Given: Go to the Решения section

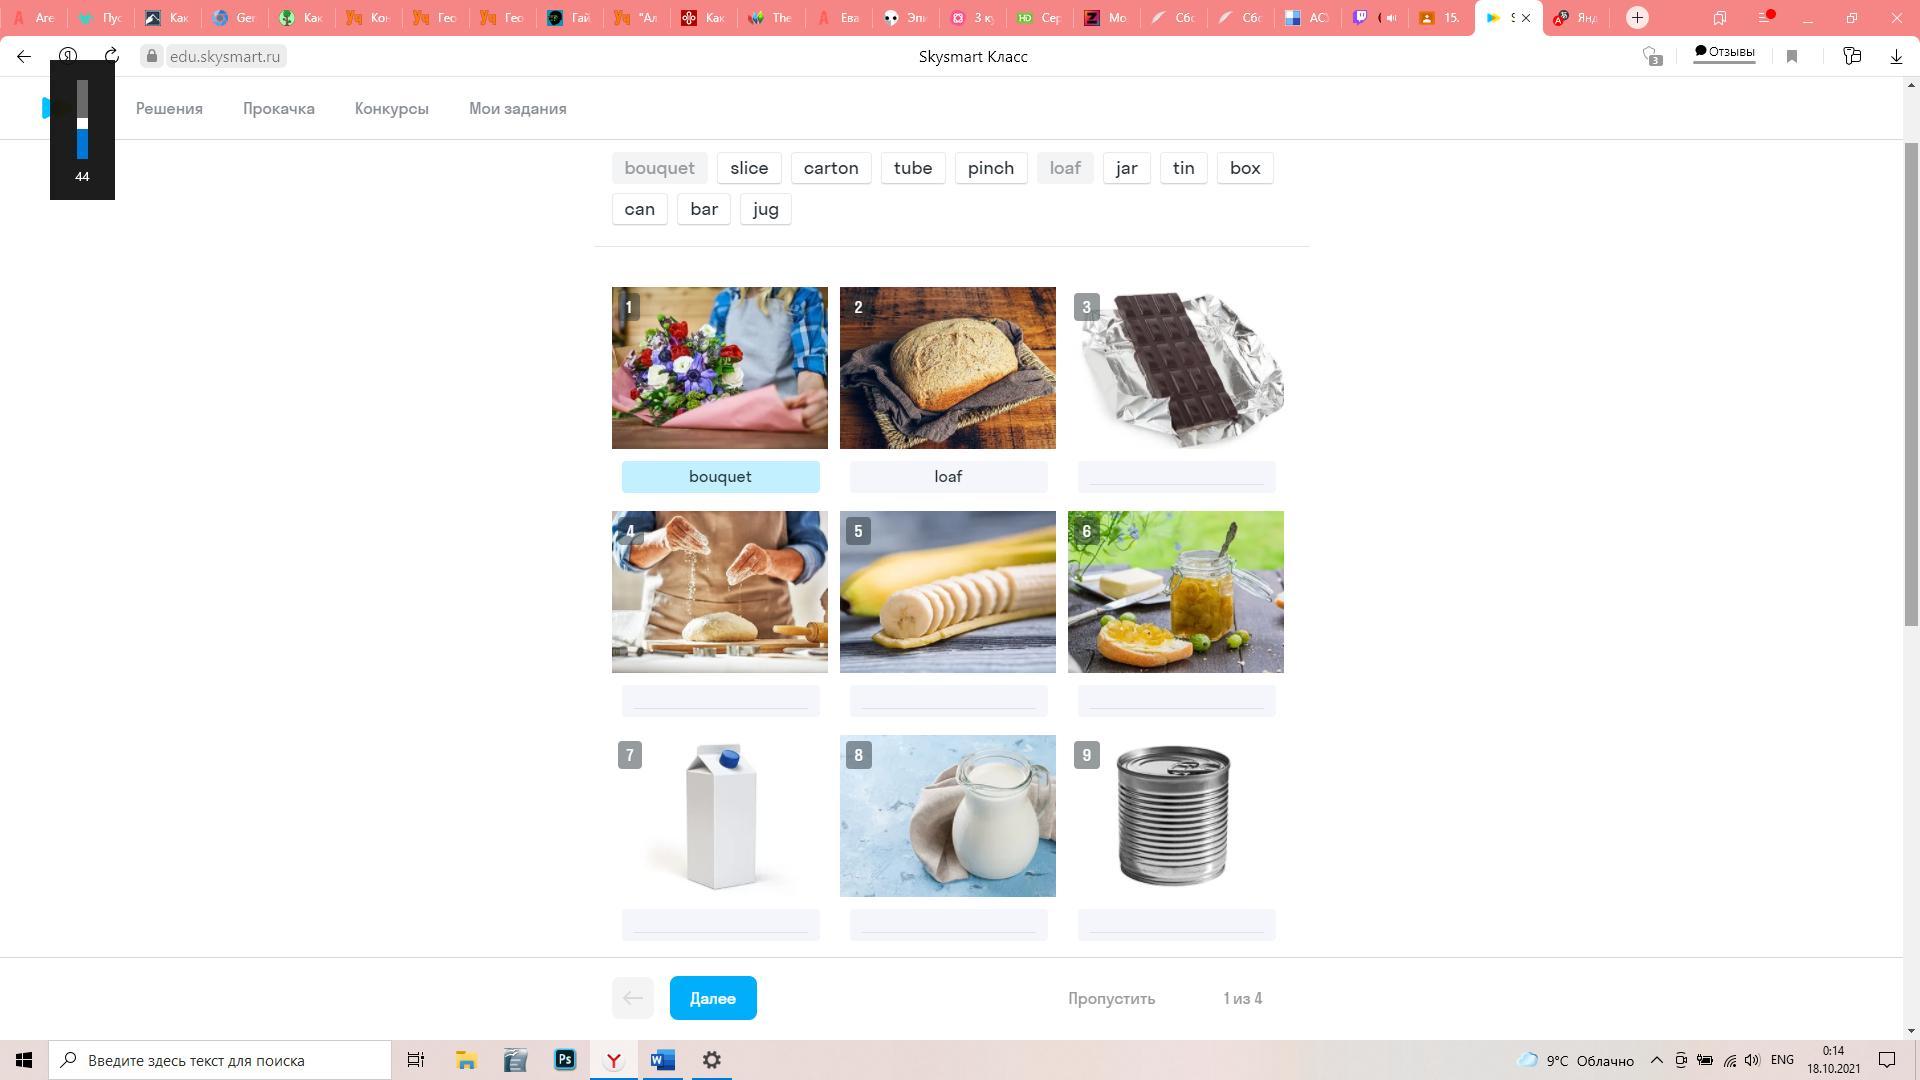Looking at the screenshot, I should coord(169,108).
